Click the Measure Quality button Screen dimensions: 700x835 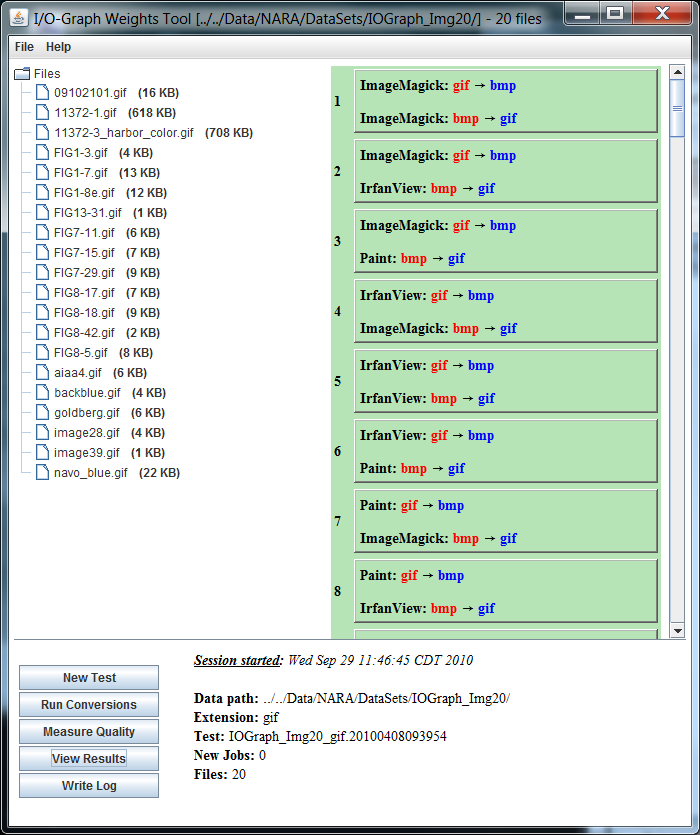89,732
